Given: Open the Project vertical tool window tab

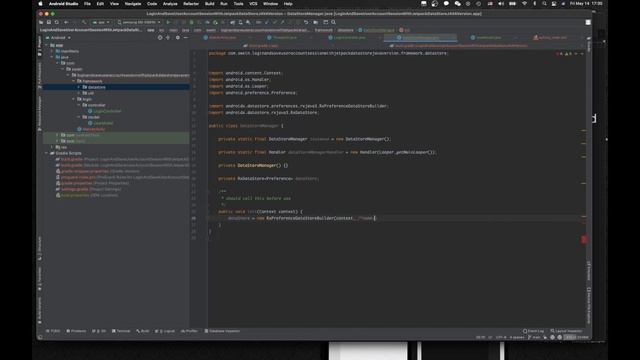Looking at the screenshot, I should click(x=40, y=46).
